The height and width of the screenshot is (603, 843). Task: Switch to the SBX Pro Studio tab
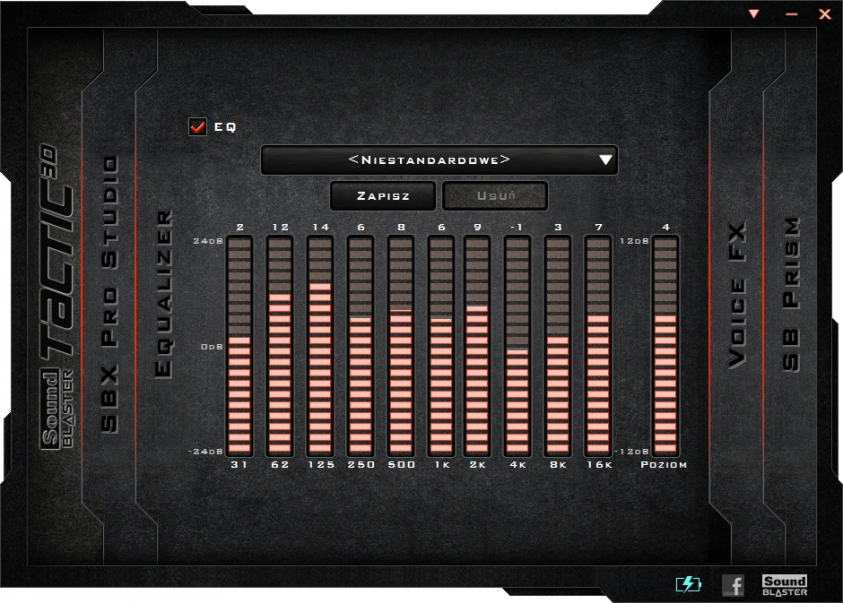point(110,295)
